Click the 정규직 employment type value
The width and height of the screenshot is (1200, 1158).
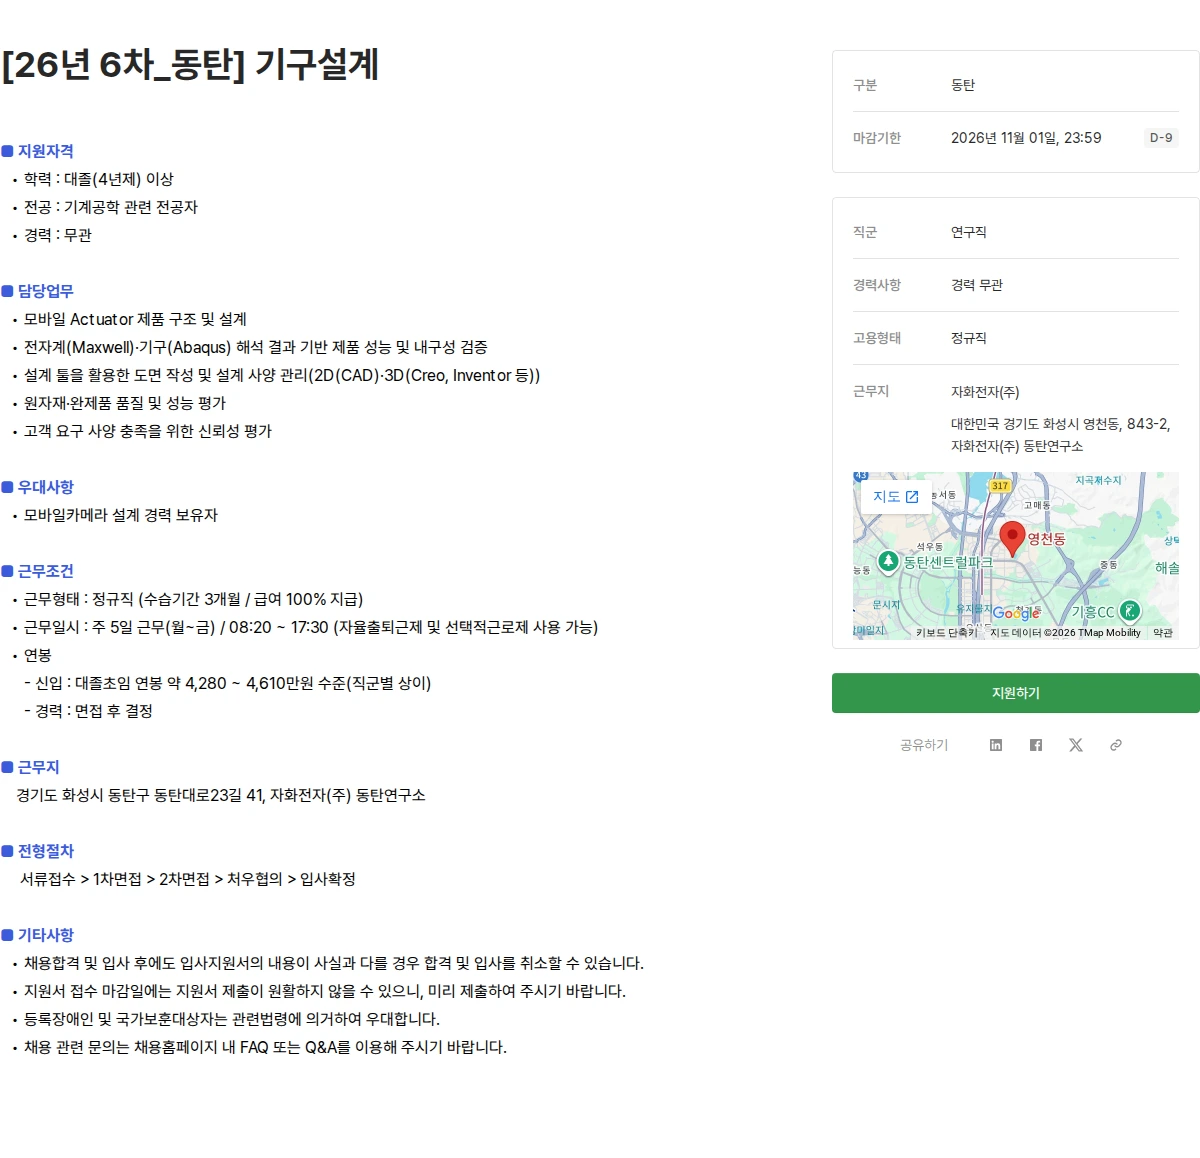pyautogui.click(x=969, y=338)
